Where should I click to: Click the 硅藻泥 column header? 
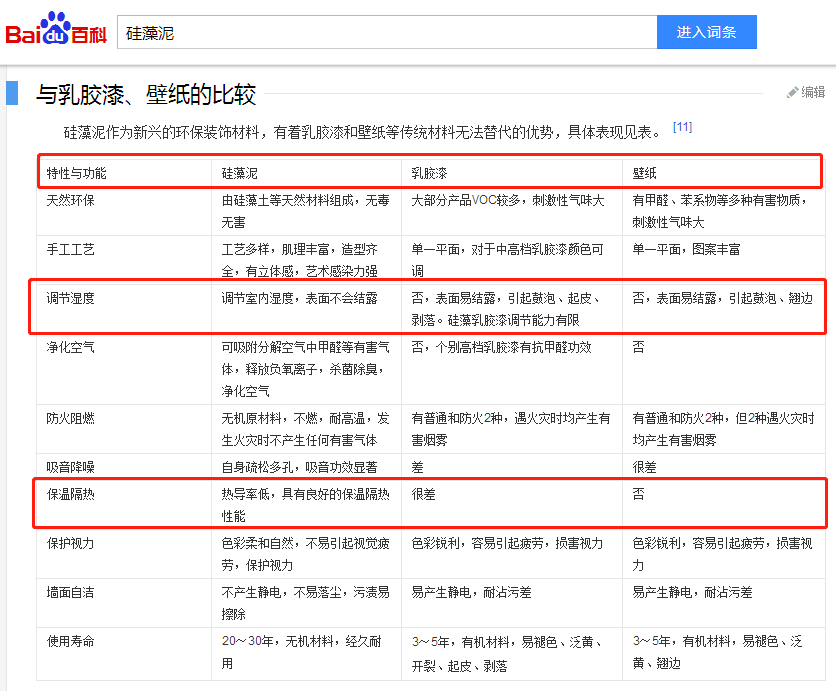pos(240,173)
